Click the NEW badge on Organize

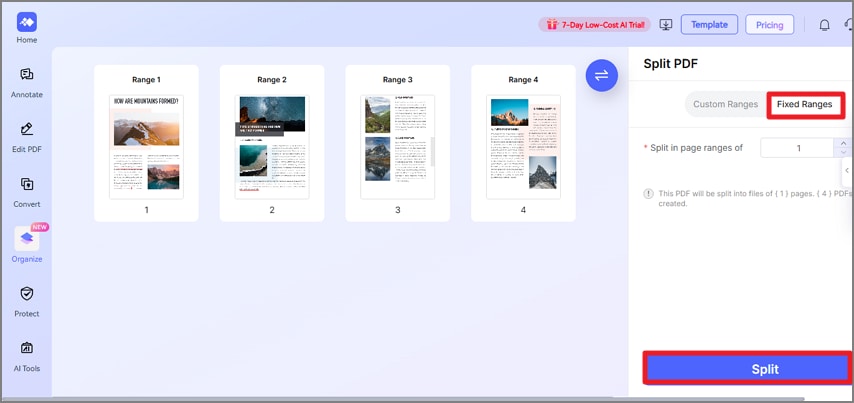[x=40, y=227]
